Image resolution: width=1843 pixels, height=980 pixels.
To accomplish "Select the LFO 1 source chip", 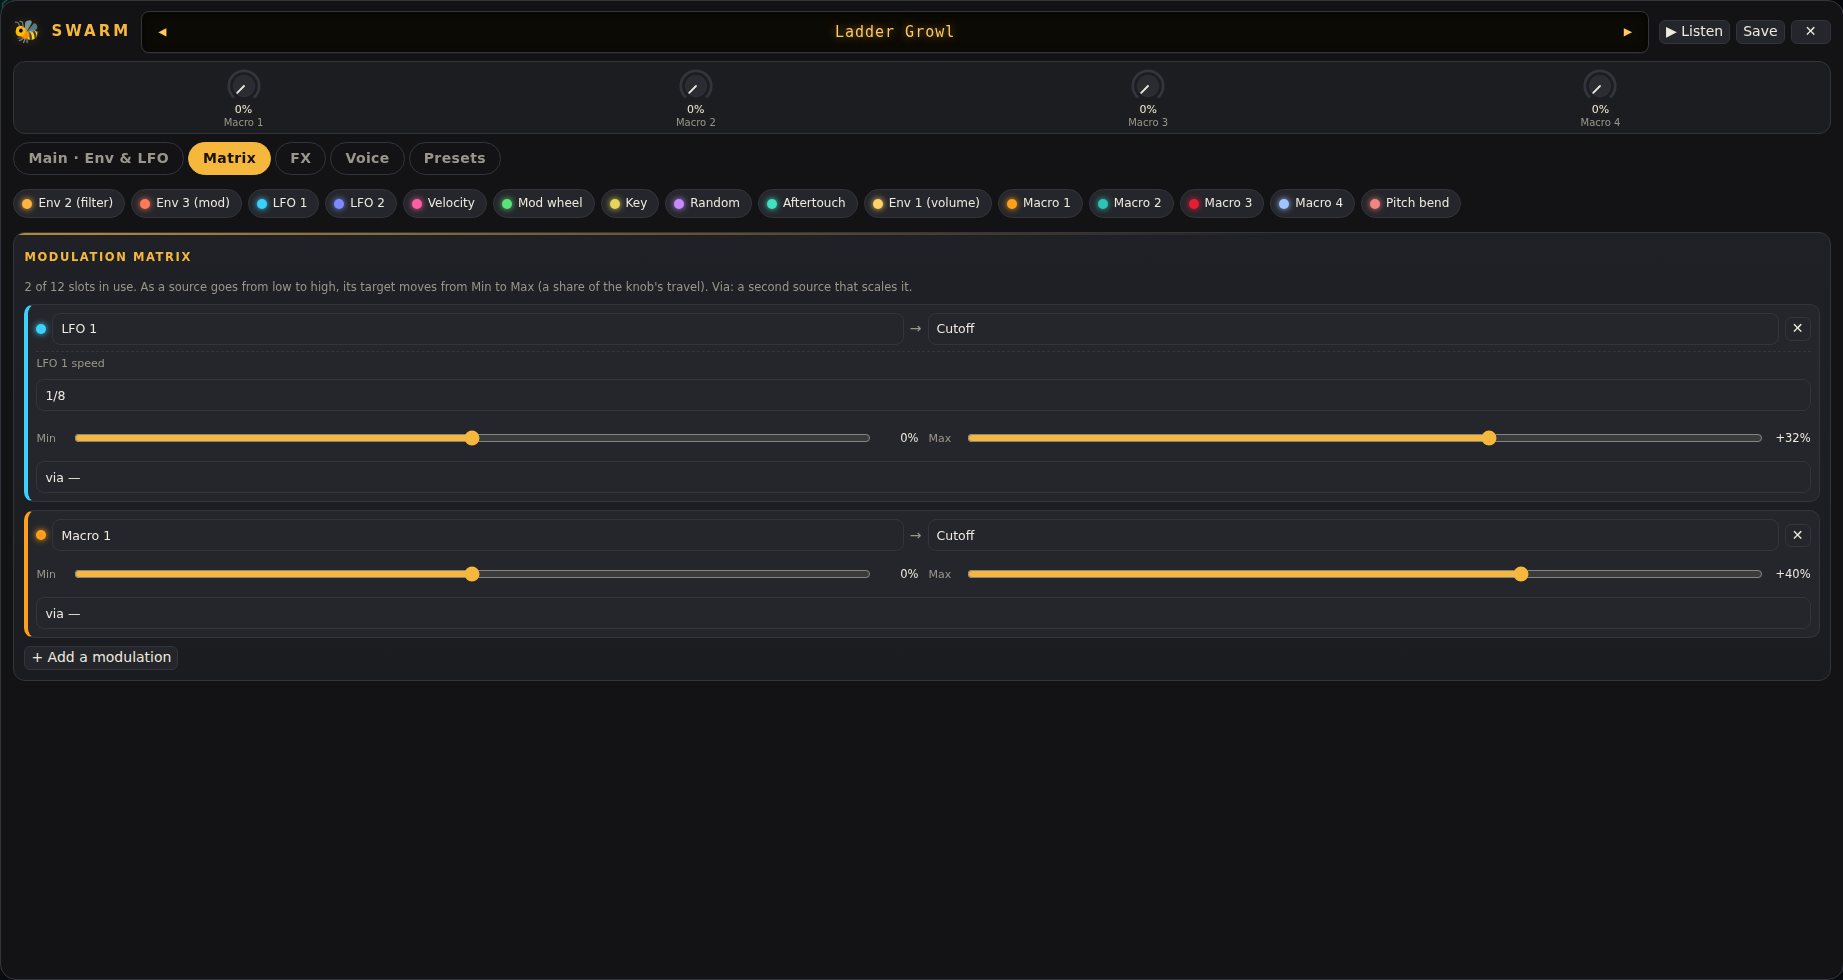I will click(x=283, y=203).
